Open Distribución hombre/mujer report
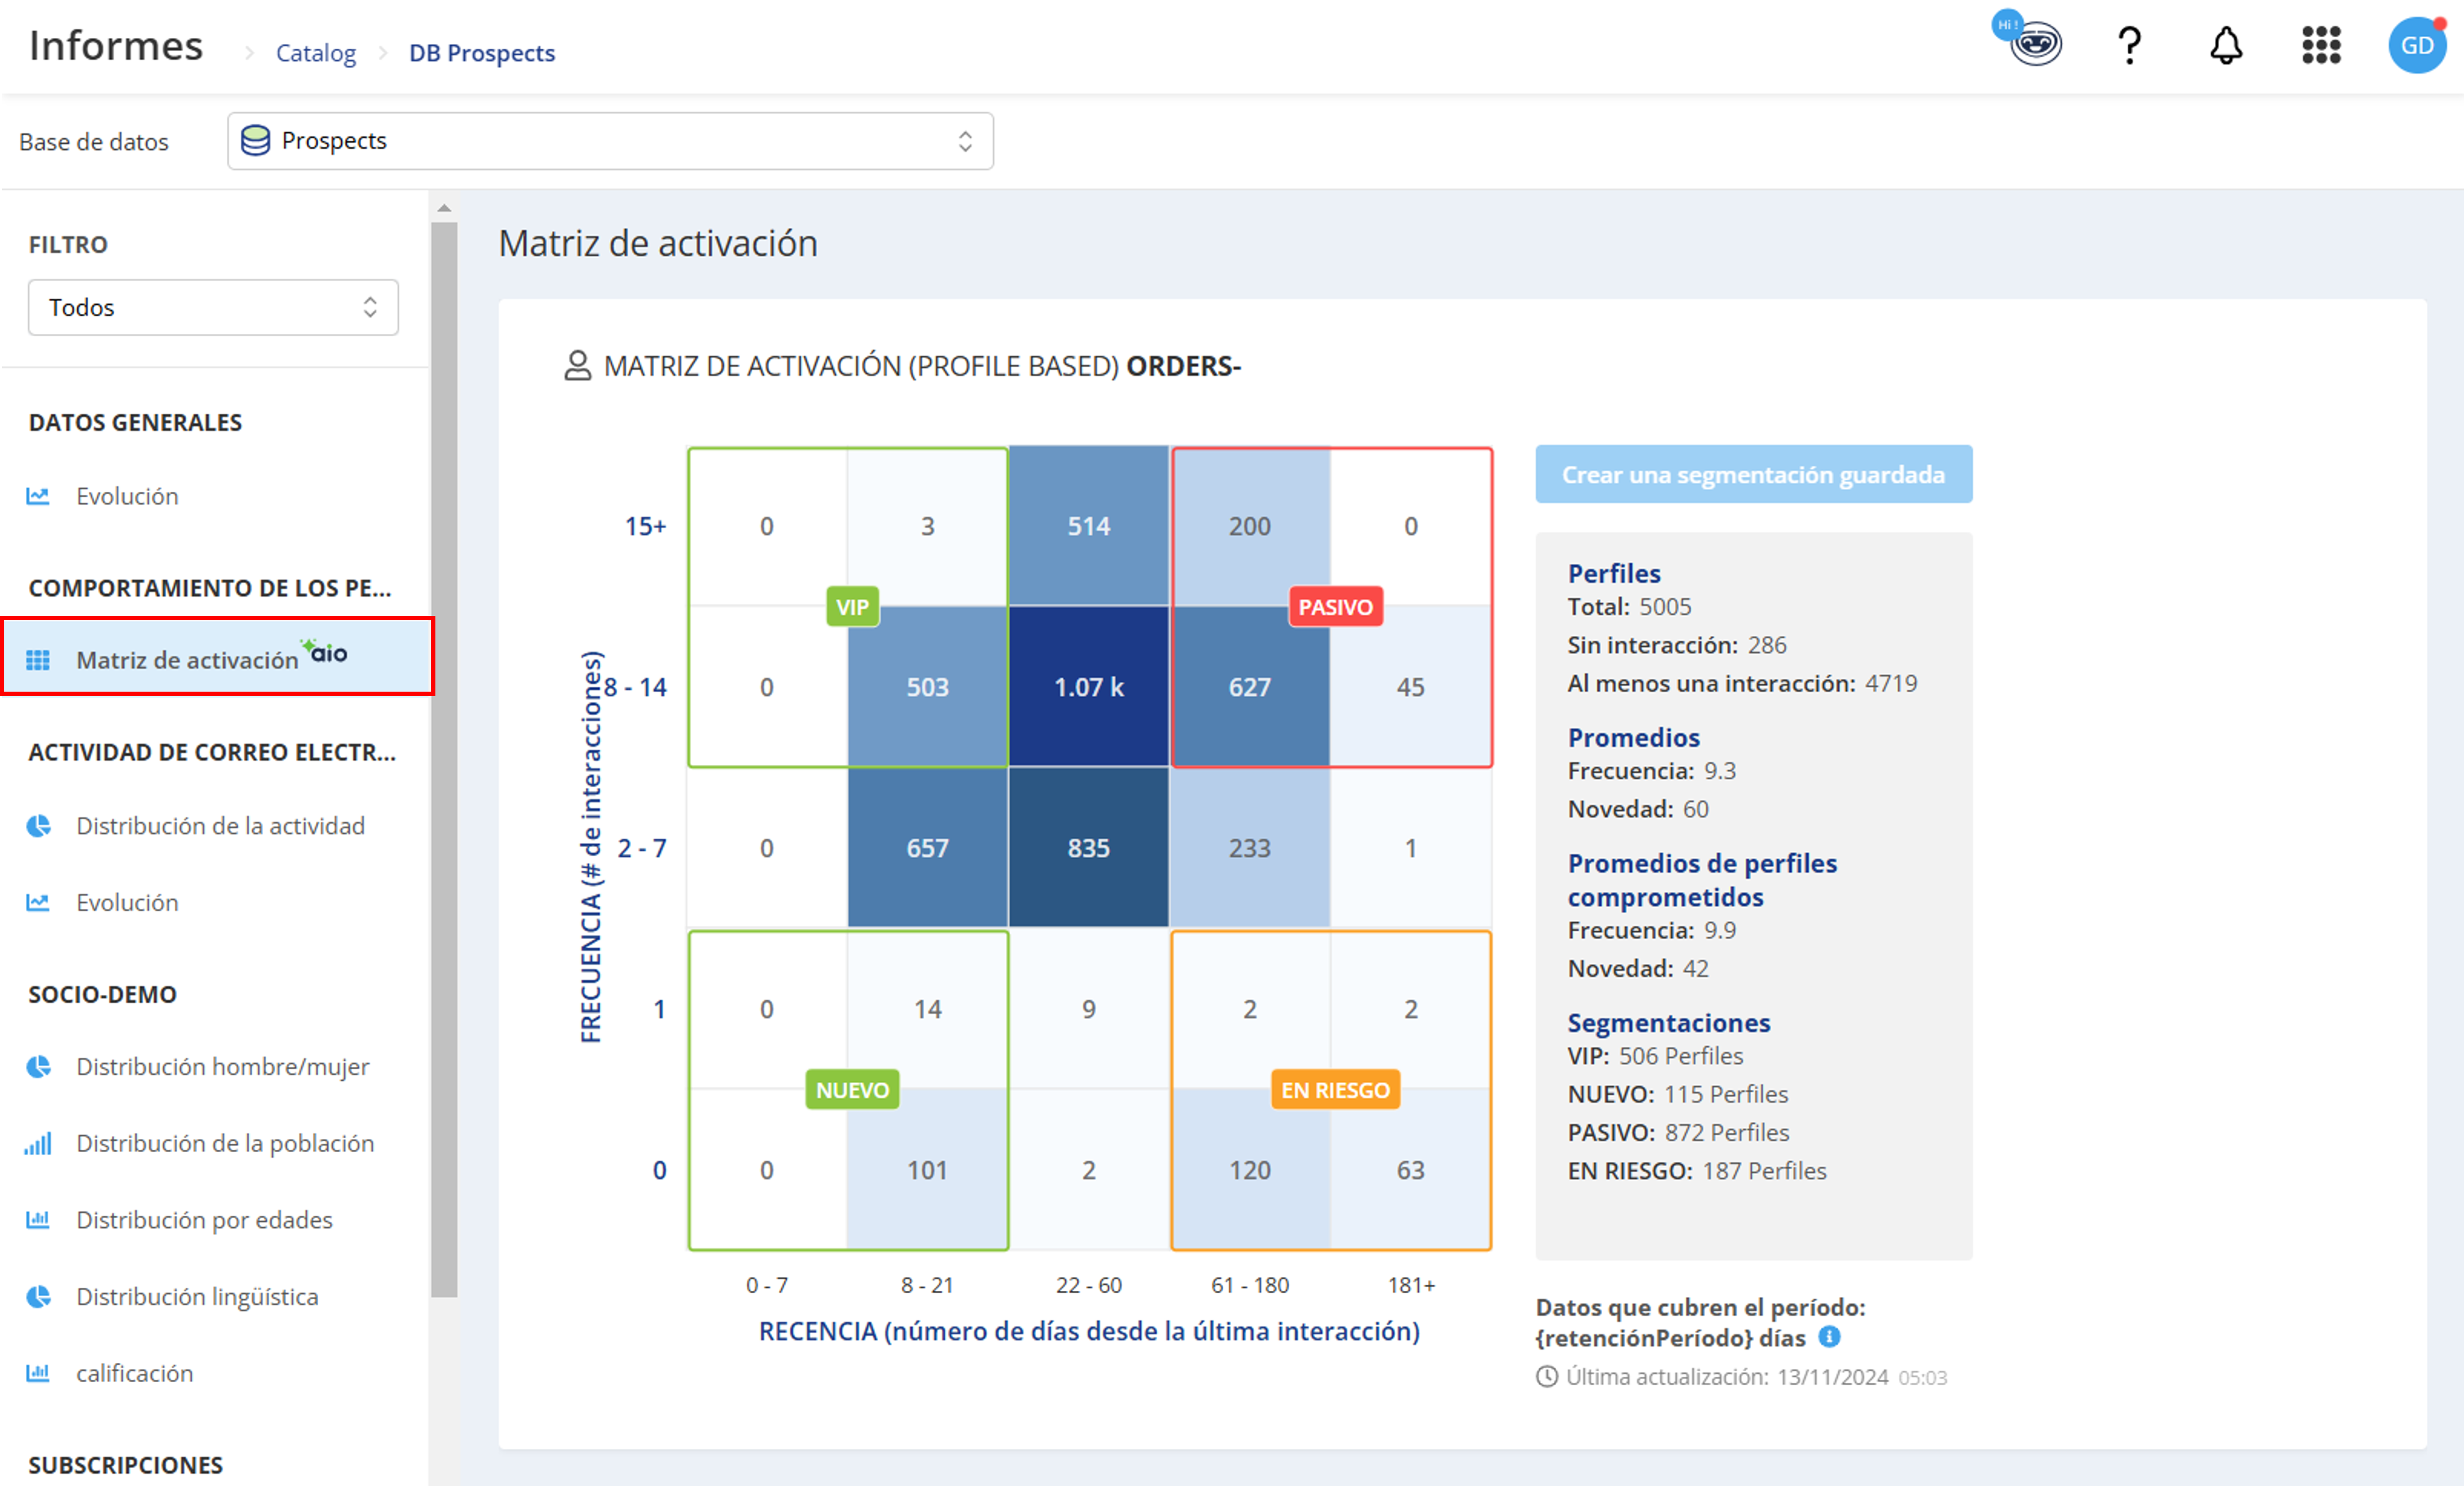2464x1486 pixels. [x=223, y=1067]
